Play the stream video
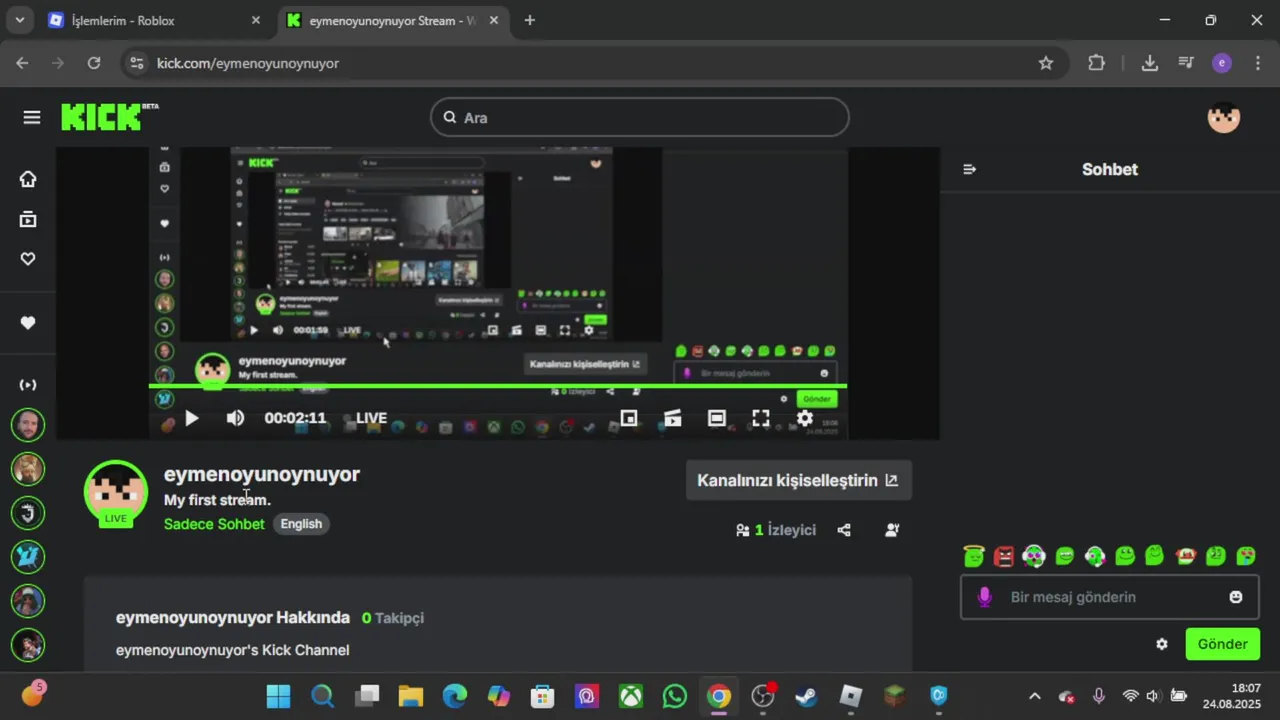Image resolution: width=1280 pixels, height=720 pixels. (192, 418)
